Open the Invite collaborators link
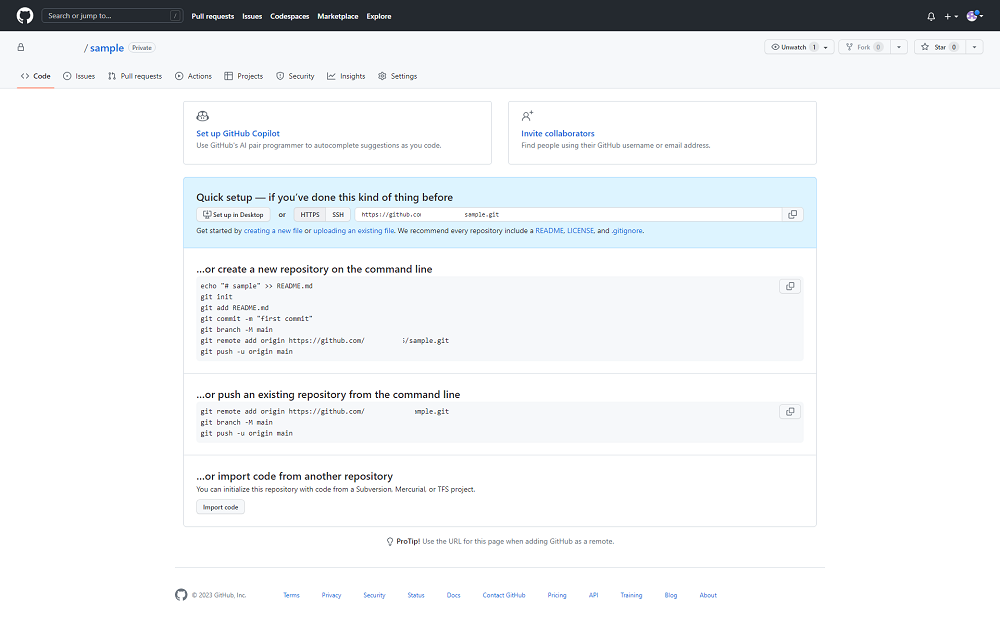 pos(557,133)
